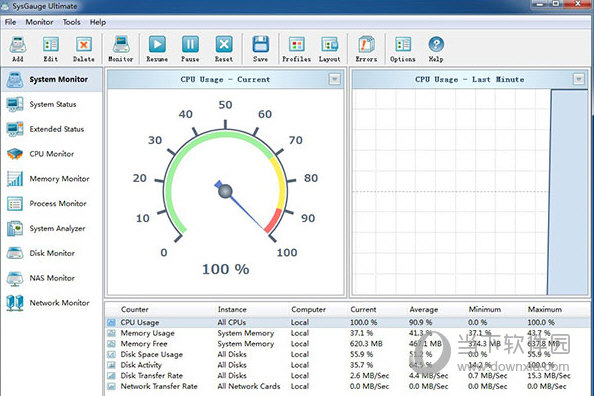This screenshot has width=594, height=396.
Task: Click the 100 % gauge readout
Action: coord(225,269)
